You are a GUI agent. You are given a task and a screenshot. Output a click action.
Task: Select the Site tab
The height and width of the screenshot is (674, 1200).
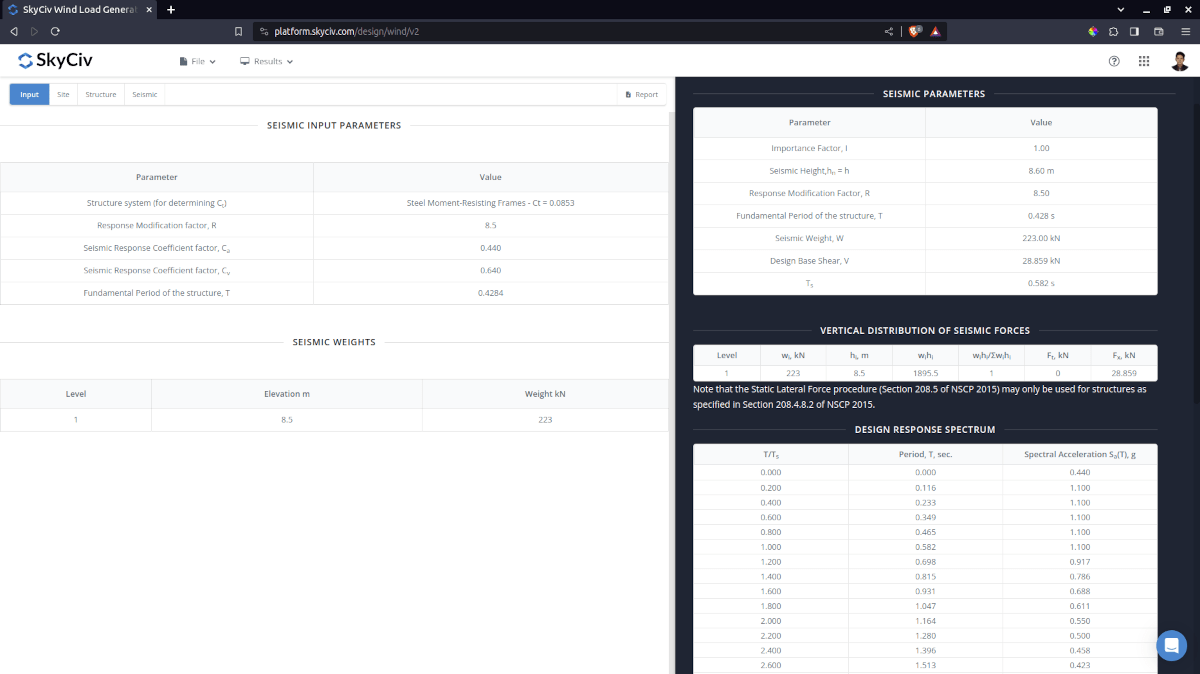click(x=63, y=94)
